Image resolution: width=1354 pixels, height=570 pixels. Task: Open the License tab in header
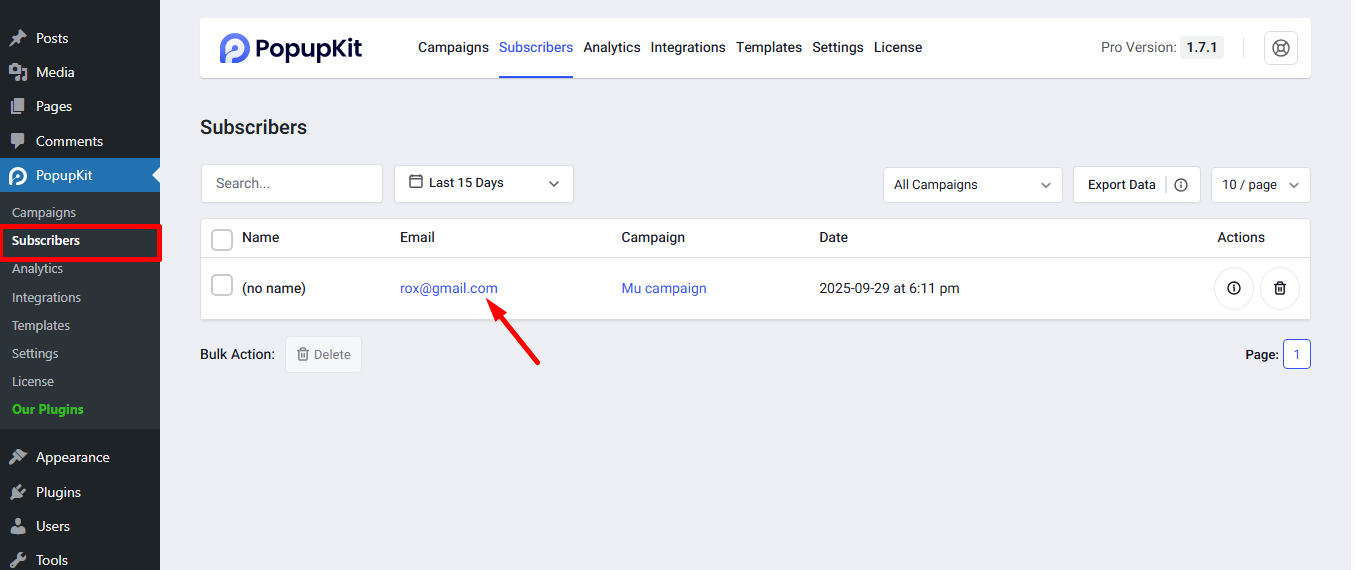[x=898, y=47]
